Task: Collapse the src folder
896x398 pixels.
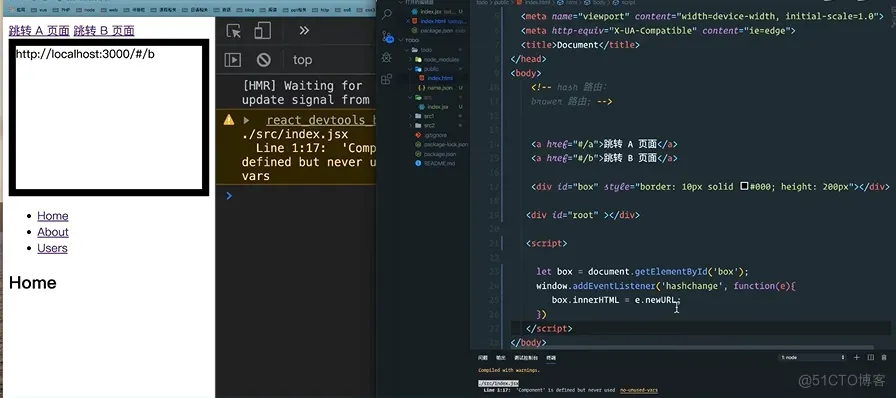Action: tap(410, 97)
